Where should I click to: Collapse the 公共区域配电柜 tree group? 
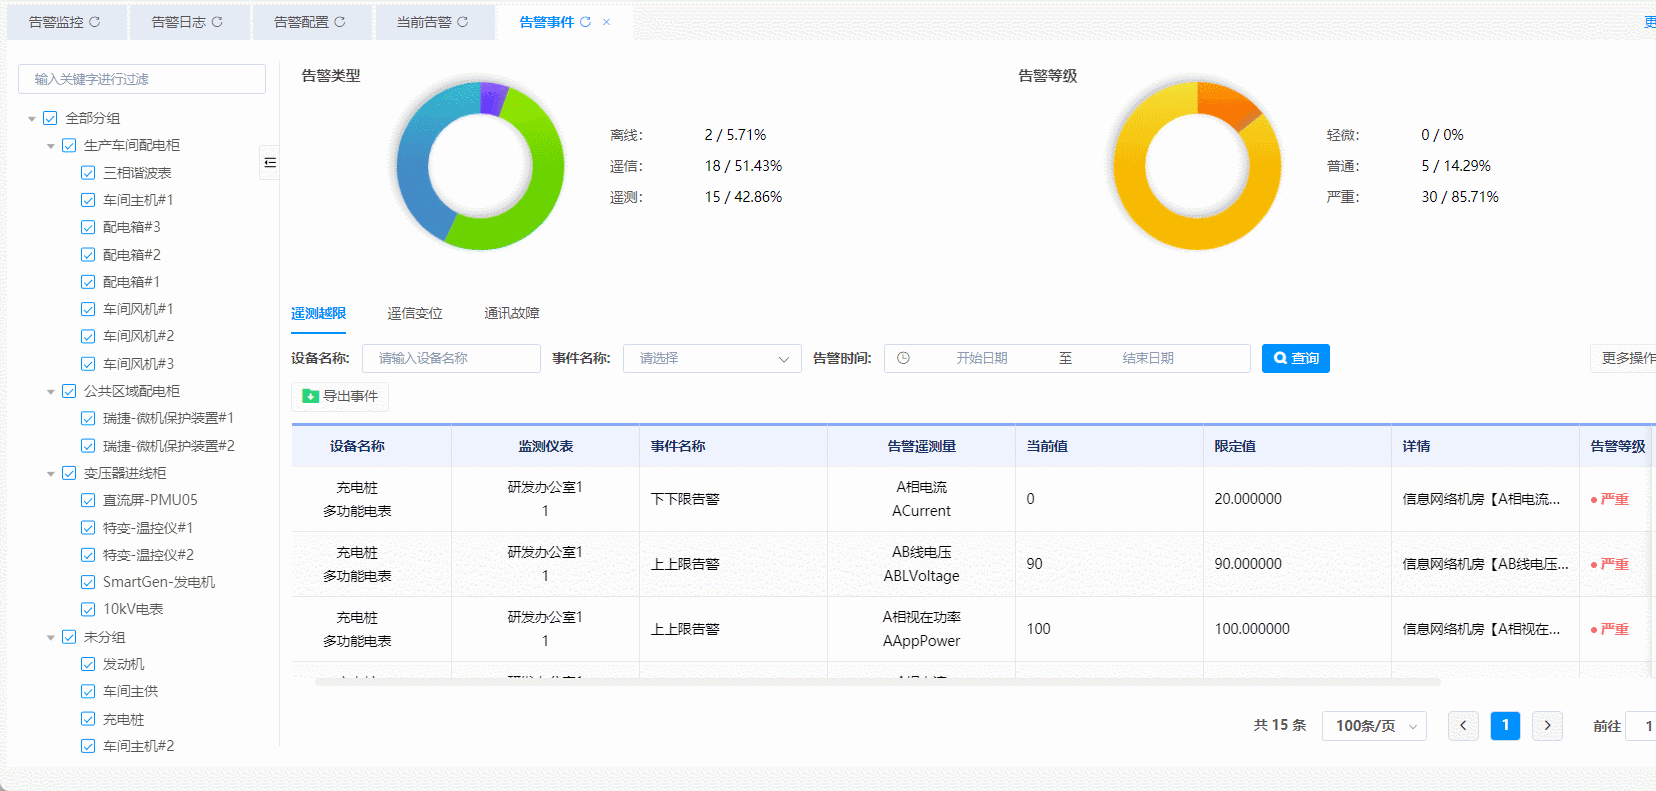[x=51, y=392]
